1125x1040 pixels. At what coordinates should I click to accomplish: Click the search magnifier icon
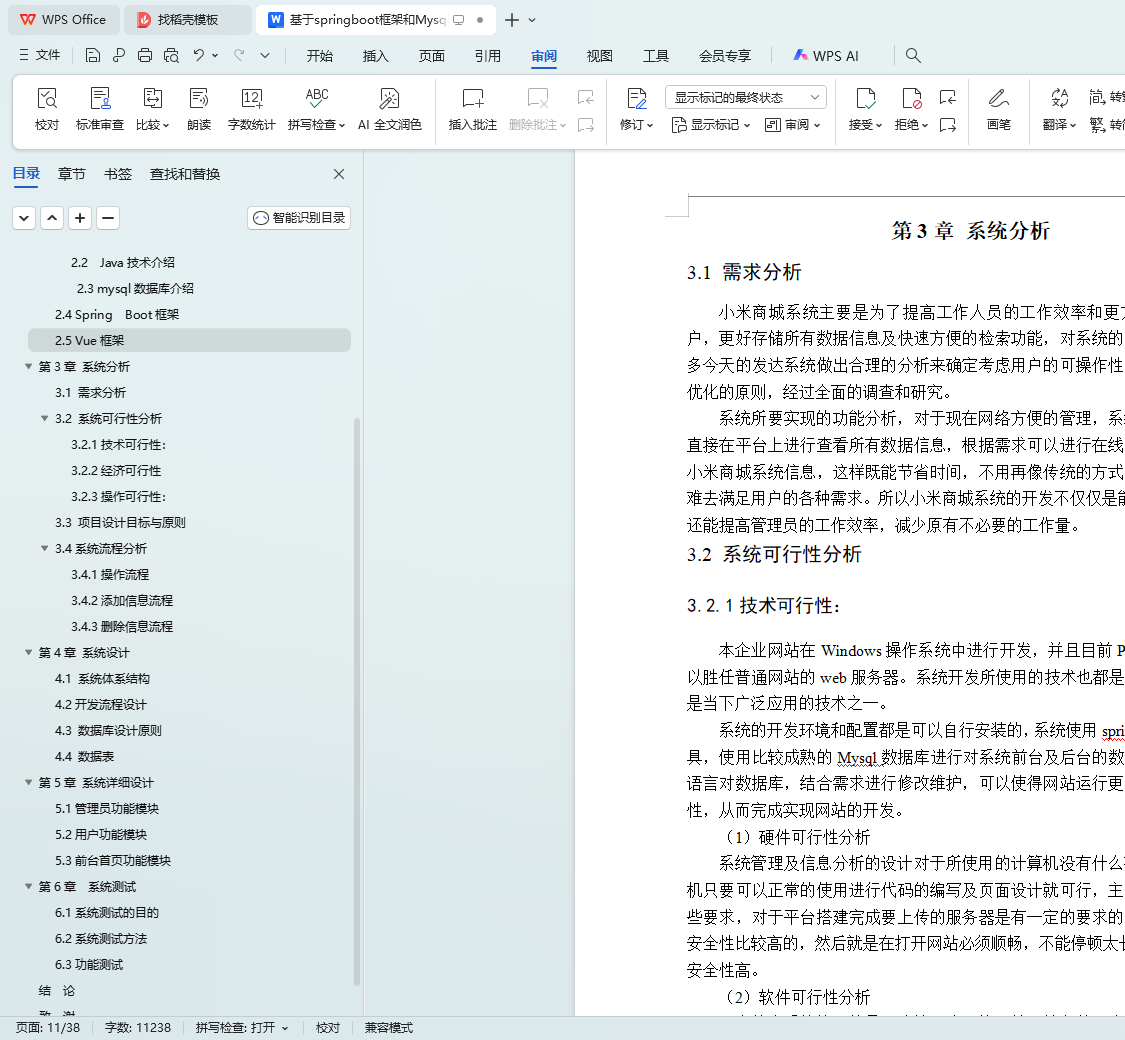pos(913,55)
